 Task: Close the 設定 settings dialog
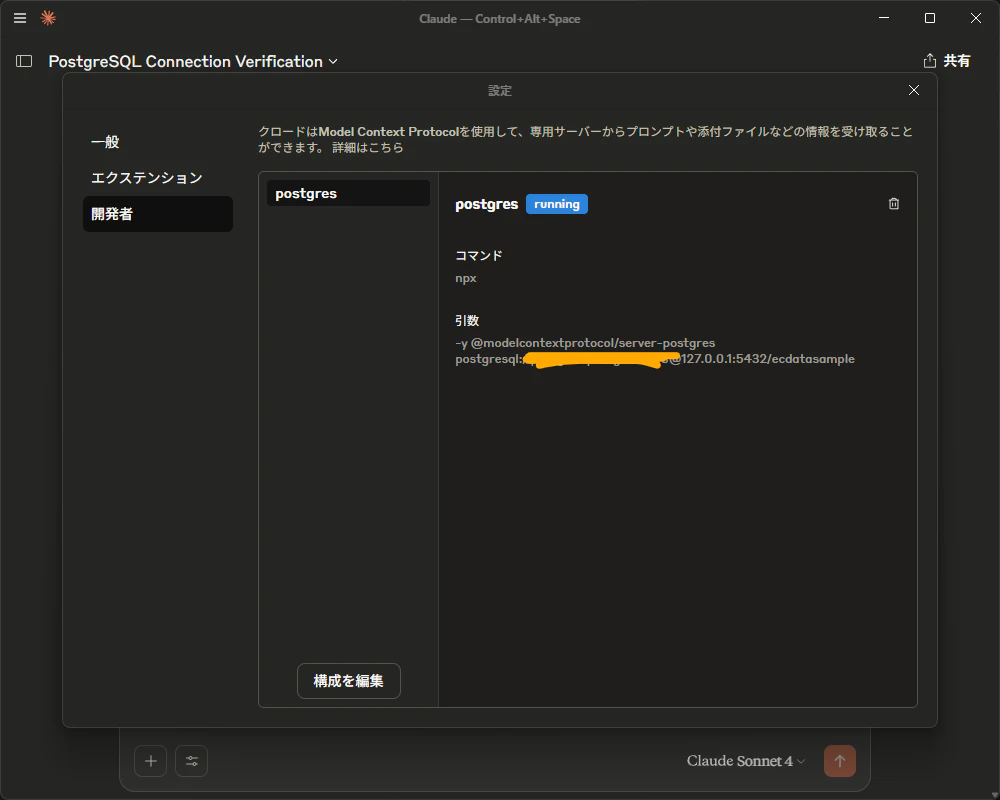point(914,90)
